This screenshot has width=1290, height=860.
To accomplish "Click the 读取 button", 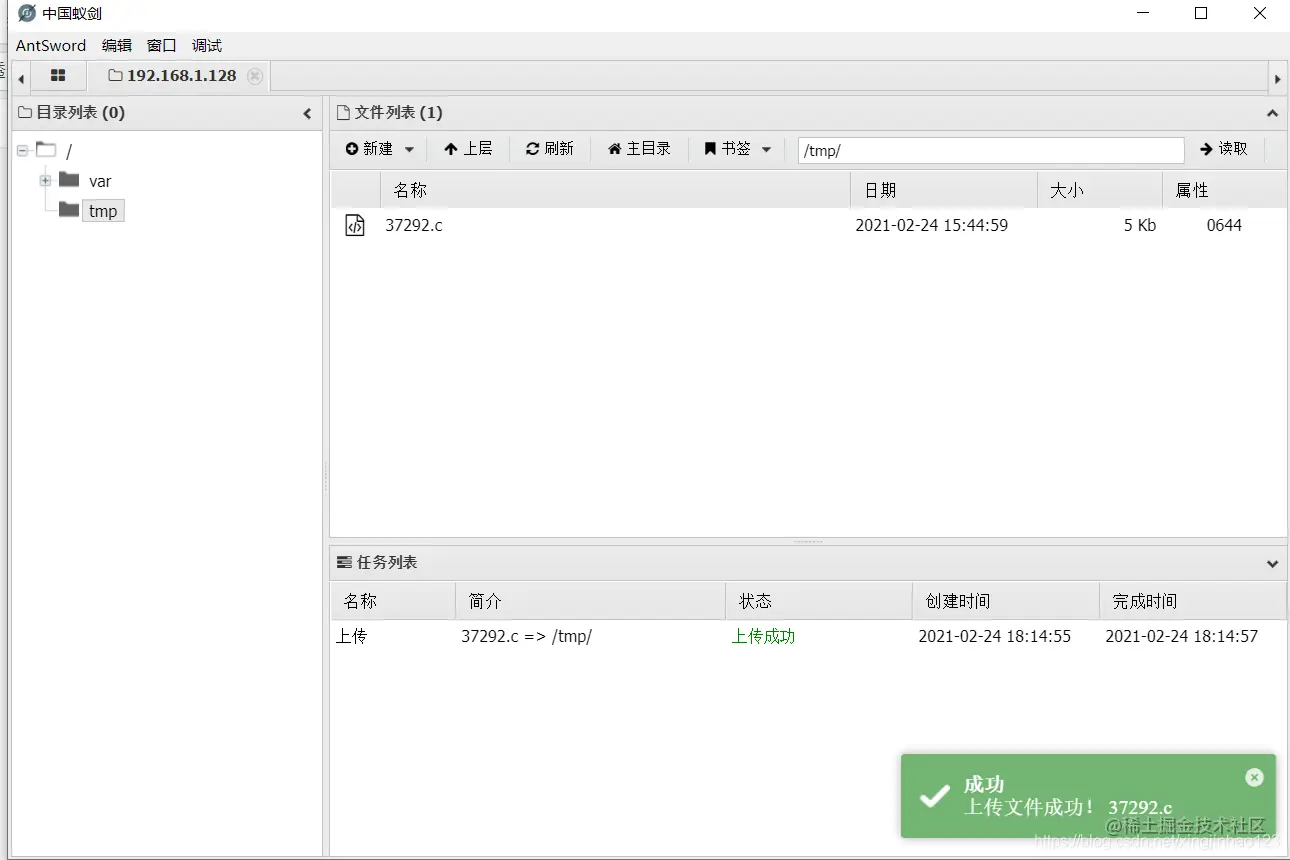I will (x=1224, y=149).
